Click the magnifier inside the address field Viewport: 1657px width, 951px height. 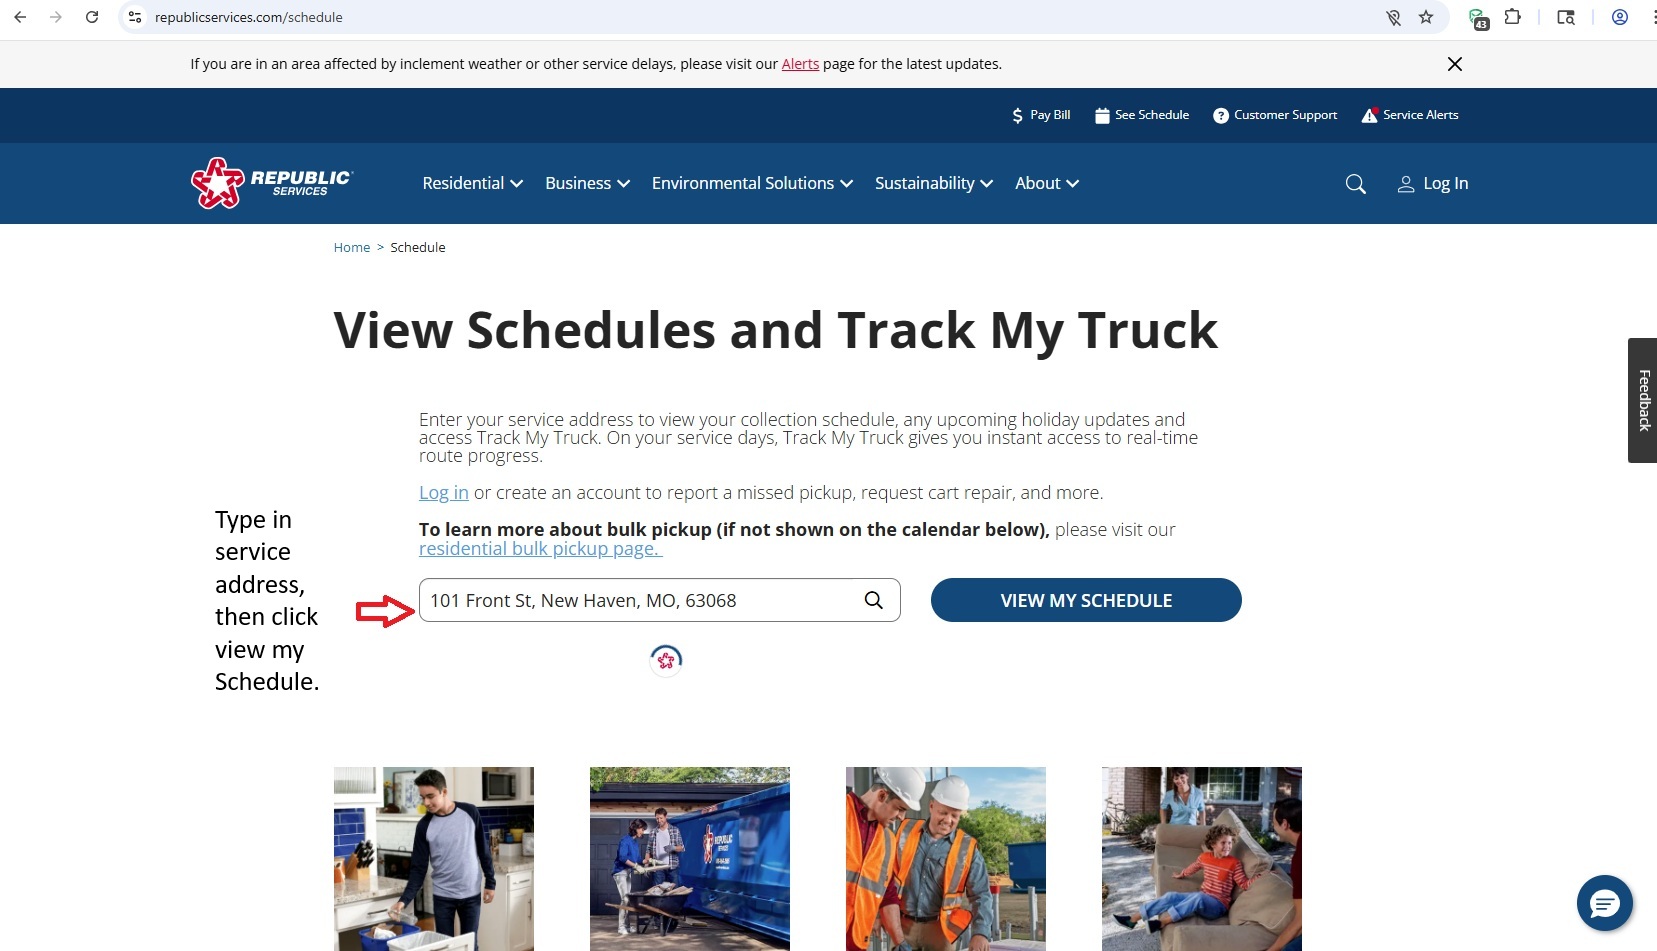point(873,600)
